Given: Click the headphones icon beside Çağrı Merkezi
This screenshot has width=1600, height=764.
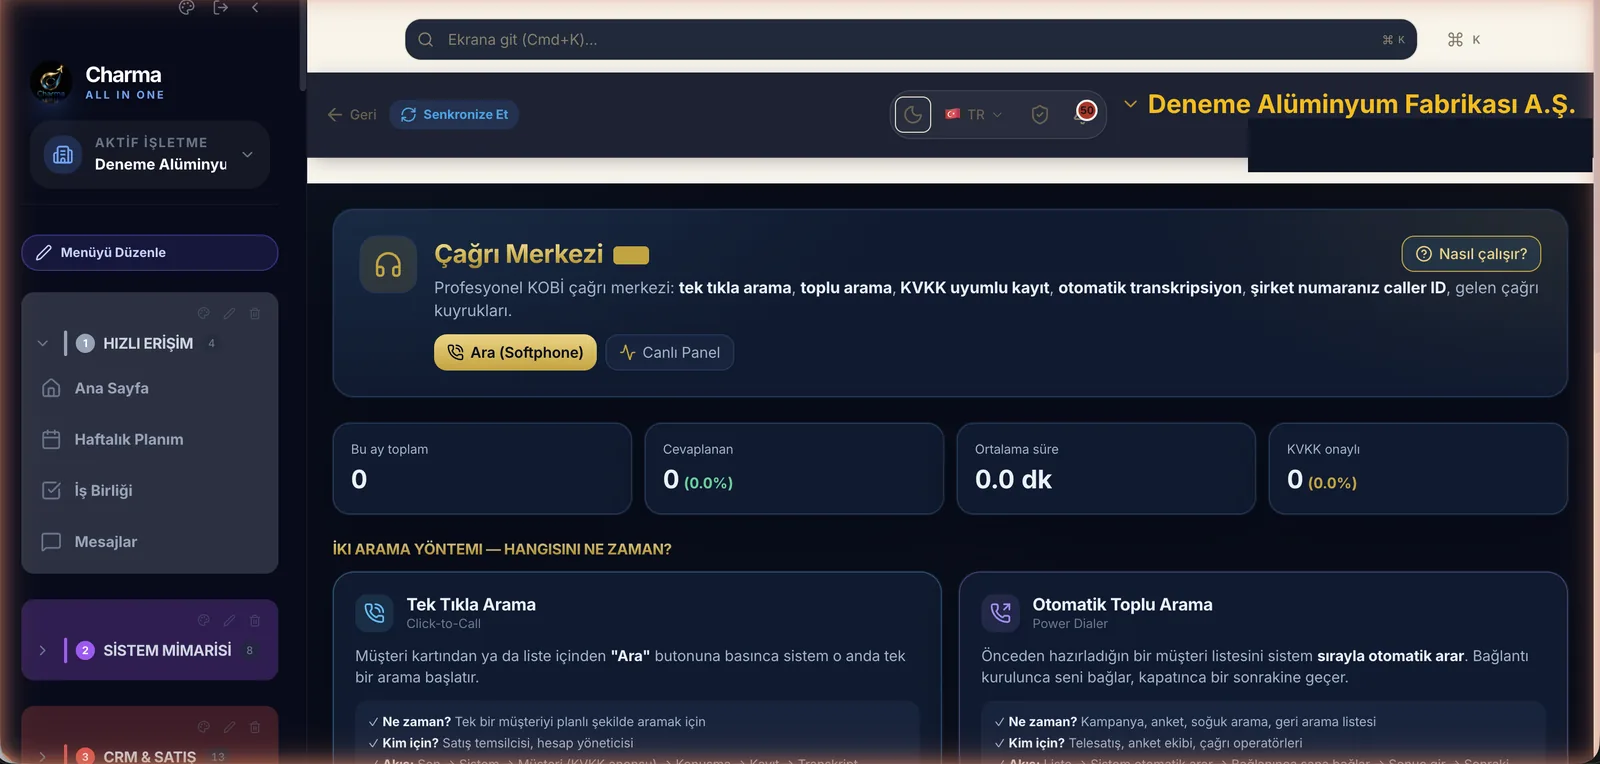Looking at the screenshot, I should [x=388, y=264].
